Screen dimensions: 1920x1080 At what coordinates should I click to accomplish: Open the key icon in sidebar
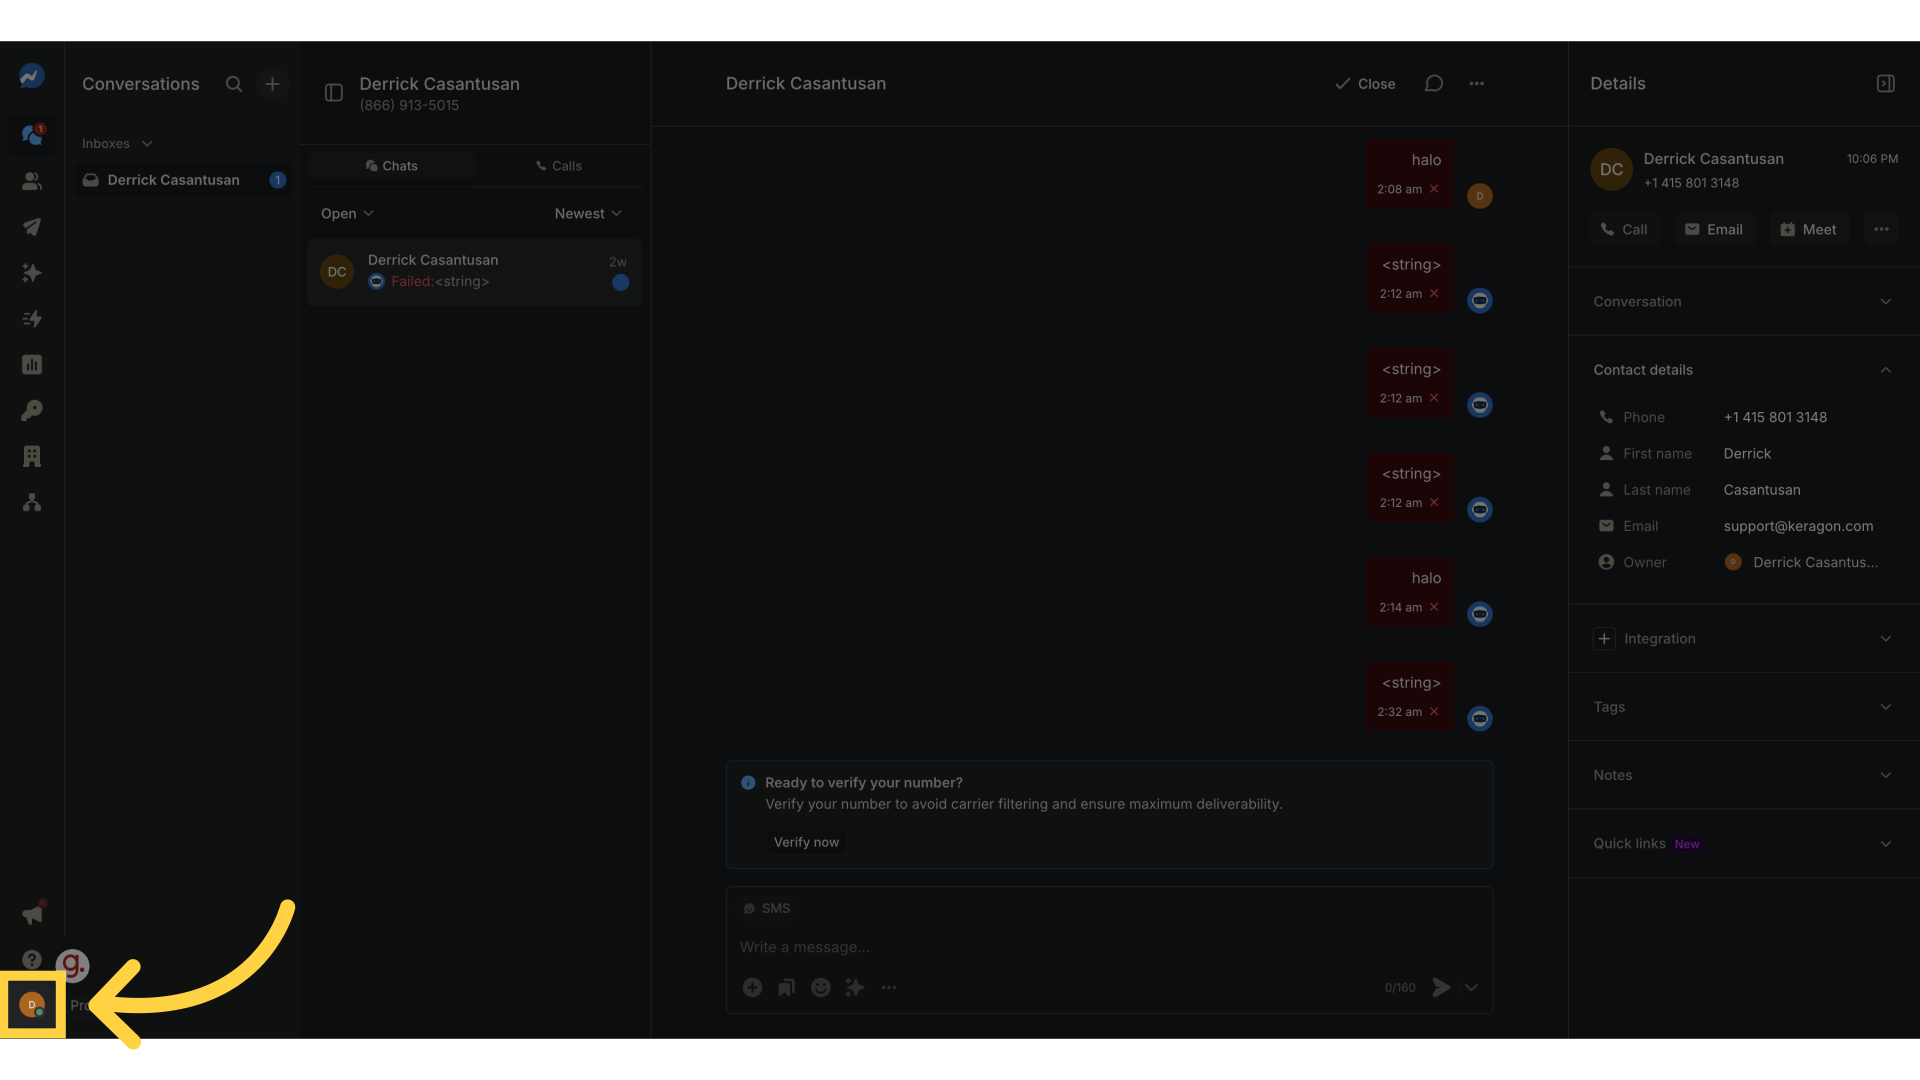pos(32,411)
